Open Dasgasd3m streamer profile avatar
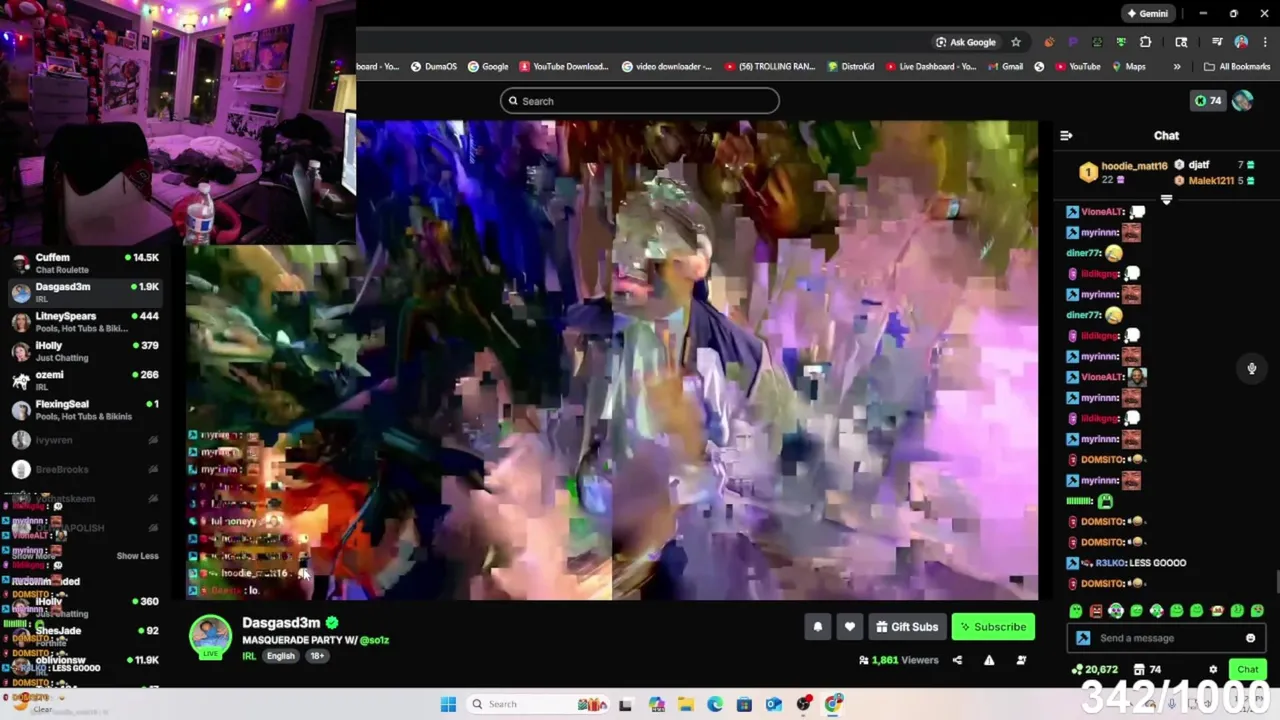Screen dimensions: 1280x720 (210, 636)
